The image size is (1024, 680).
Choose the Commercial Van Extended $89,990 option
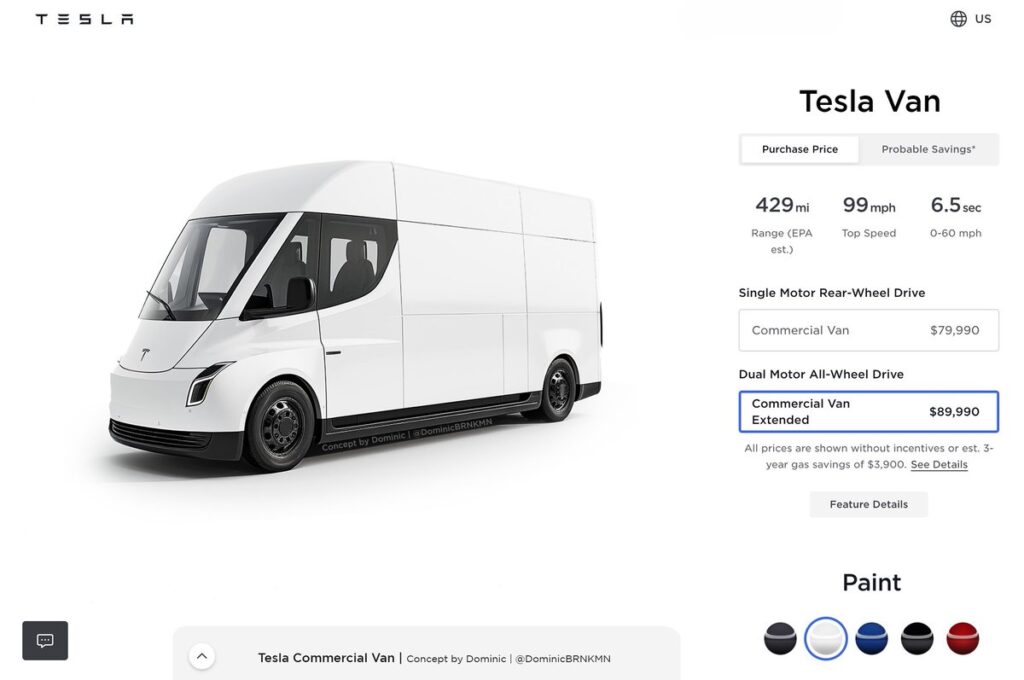[x=868, y=411]
